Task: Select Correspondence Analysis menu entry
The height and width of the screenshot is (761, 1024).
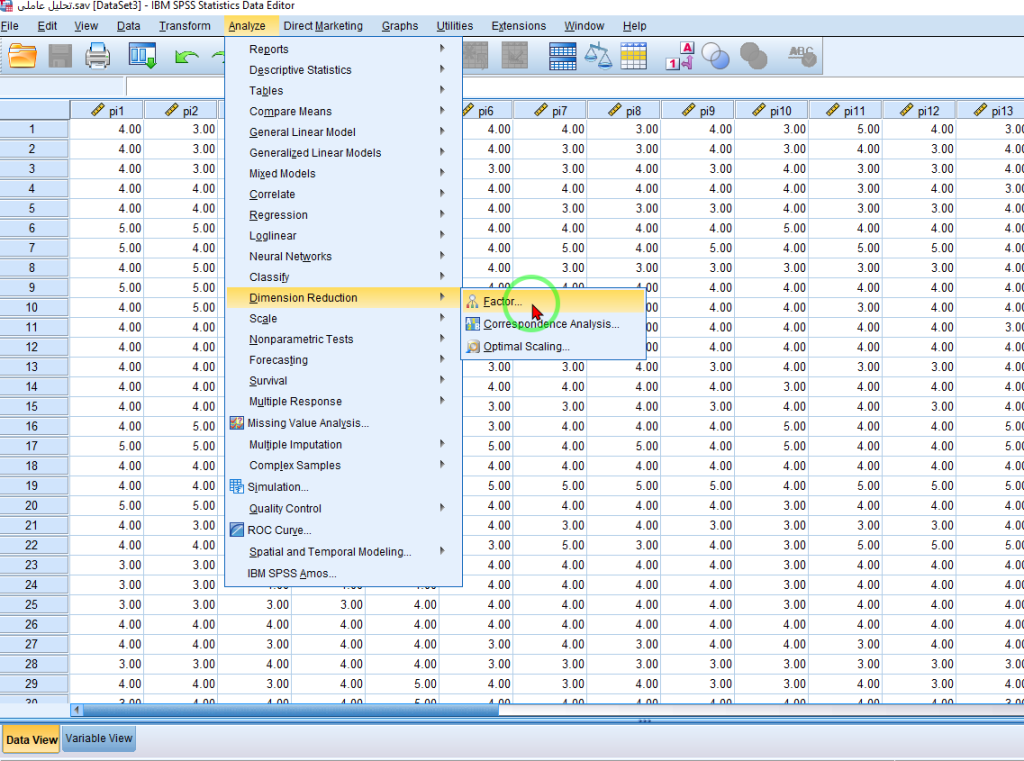Action: [x=551, y=324]
